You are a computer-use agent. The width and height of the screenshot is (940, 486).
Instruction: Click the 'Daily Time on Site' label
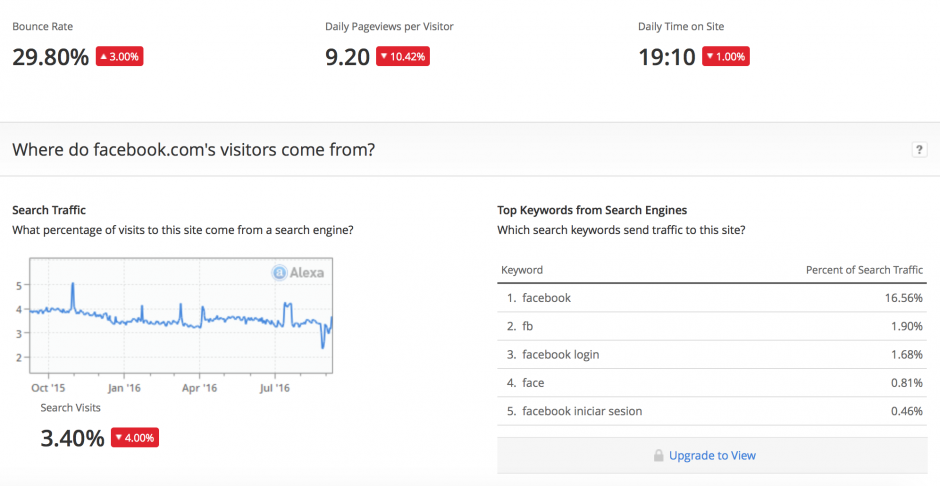point(681,26)
